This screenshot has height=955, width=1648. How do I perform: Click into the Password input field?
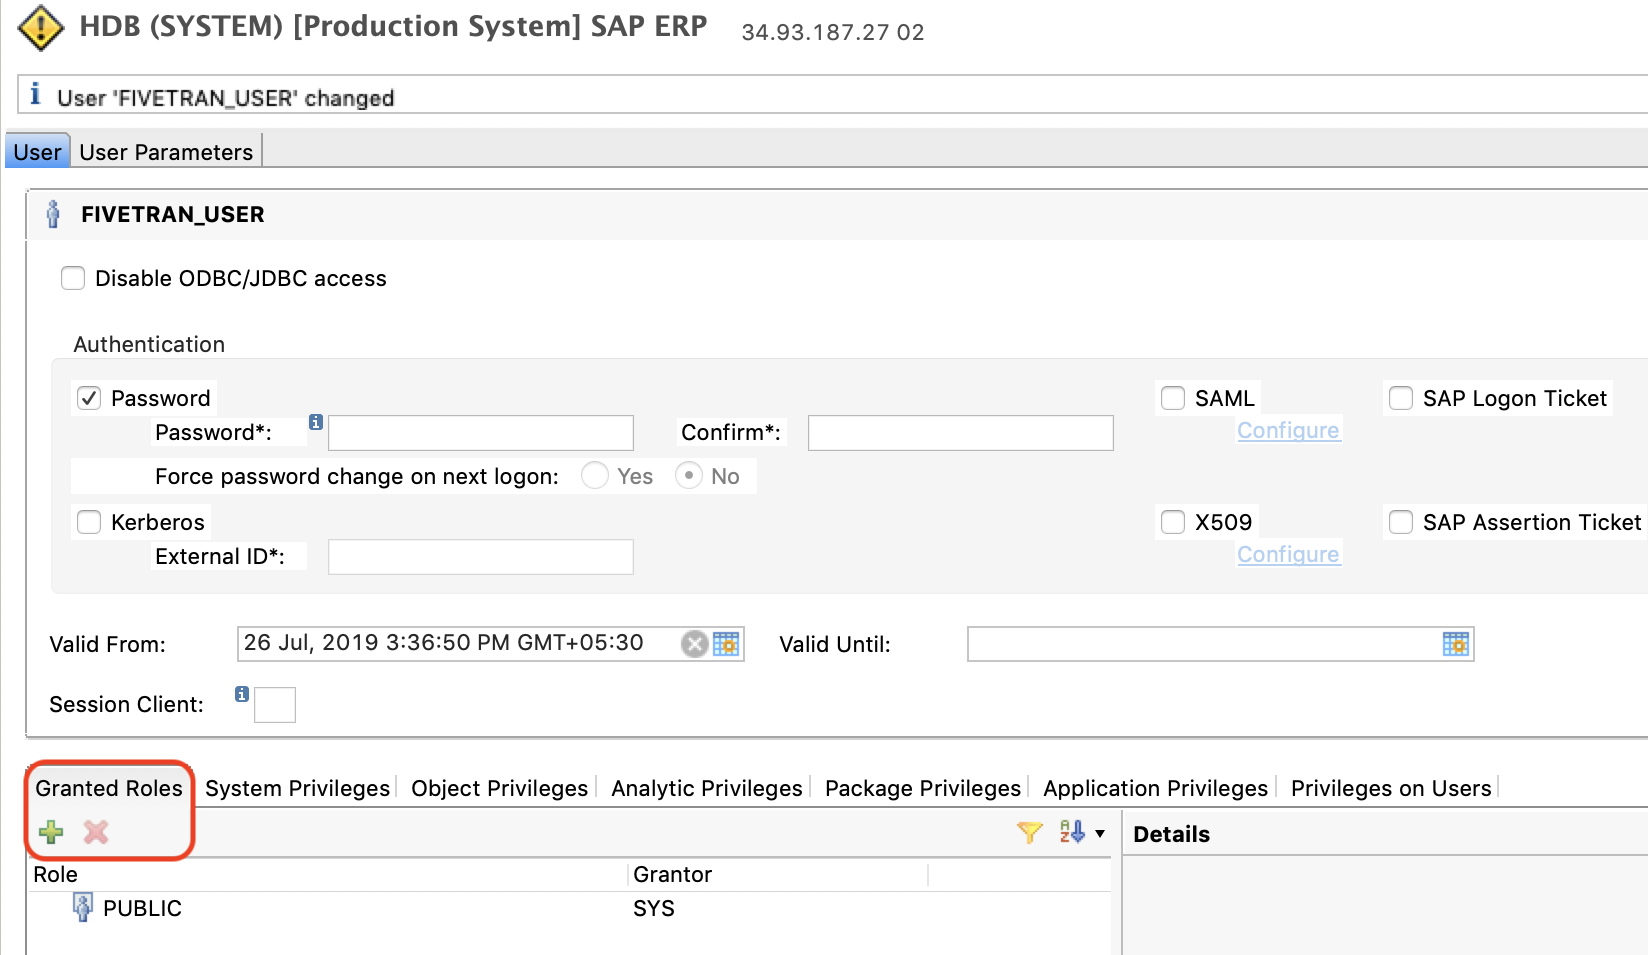click(481, 433)
